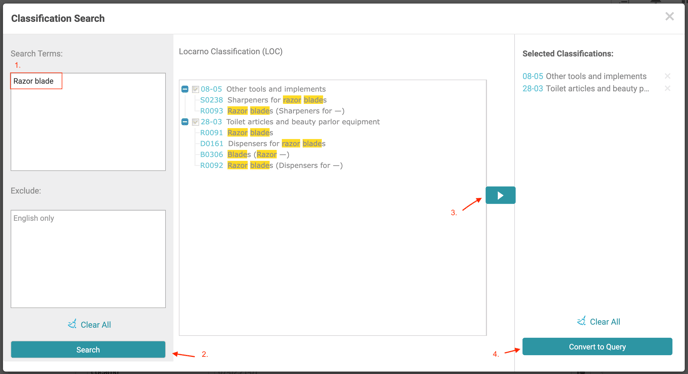Screen dimensions: 688x374
Task: Select S0238 Sharpeners for razor blades
Action: tap(263, 100)
